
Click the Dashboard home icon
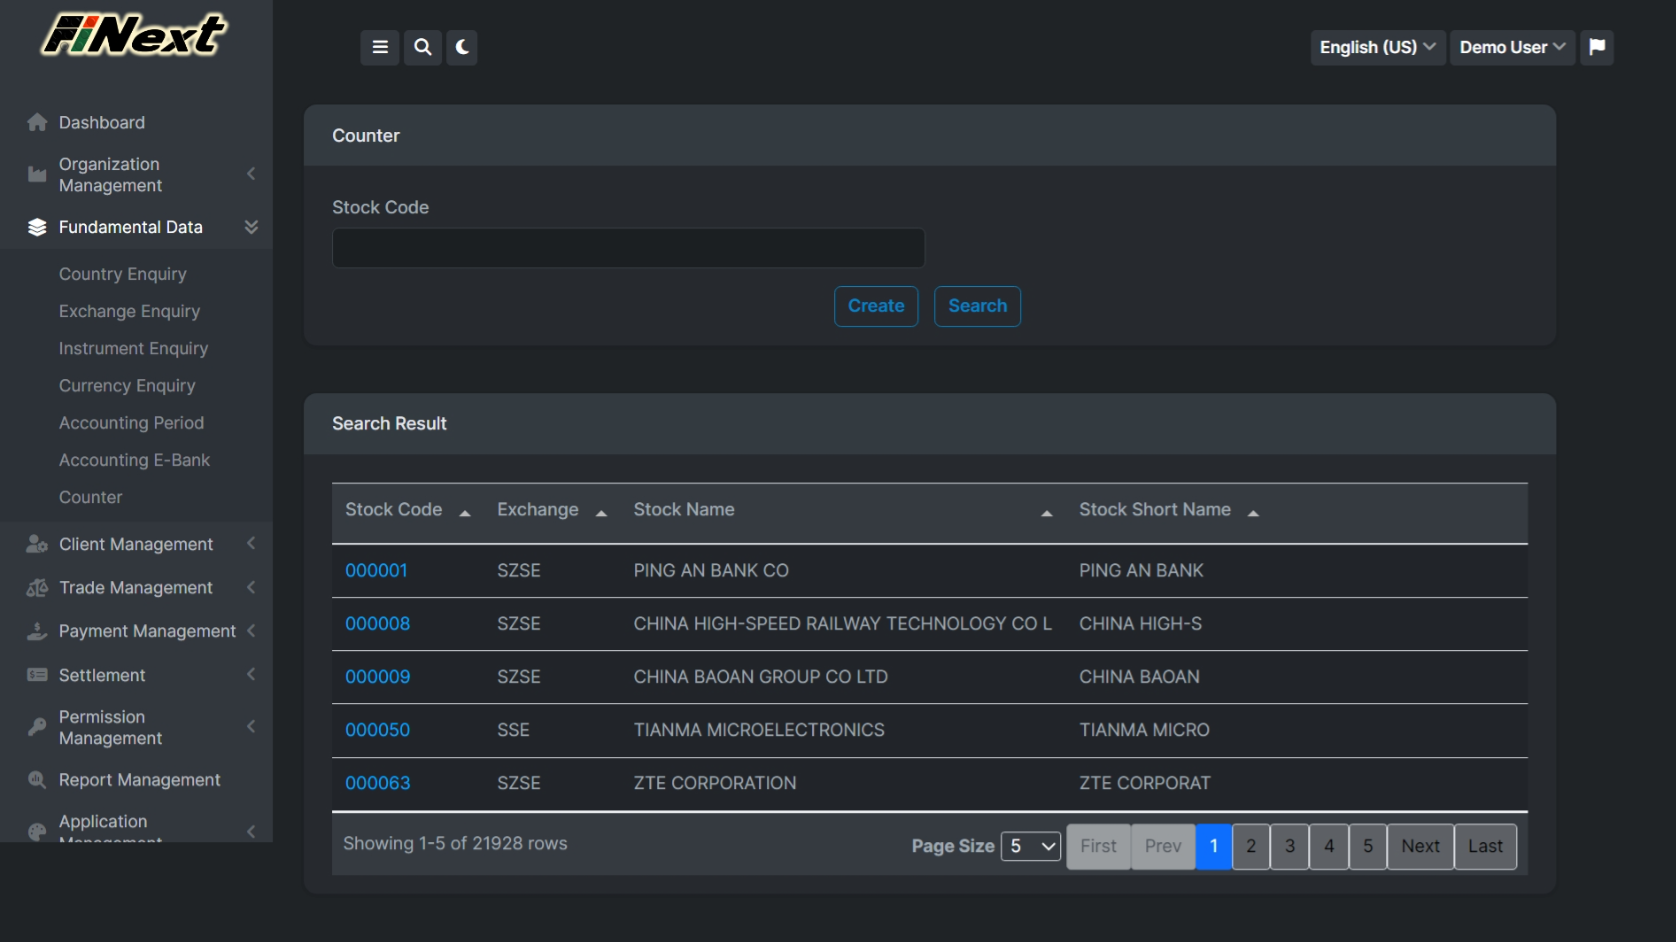tap(37, 123)
